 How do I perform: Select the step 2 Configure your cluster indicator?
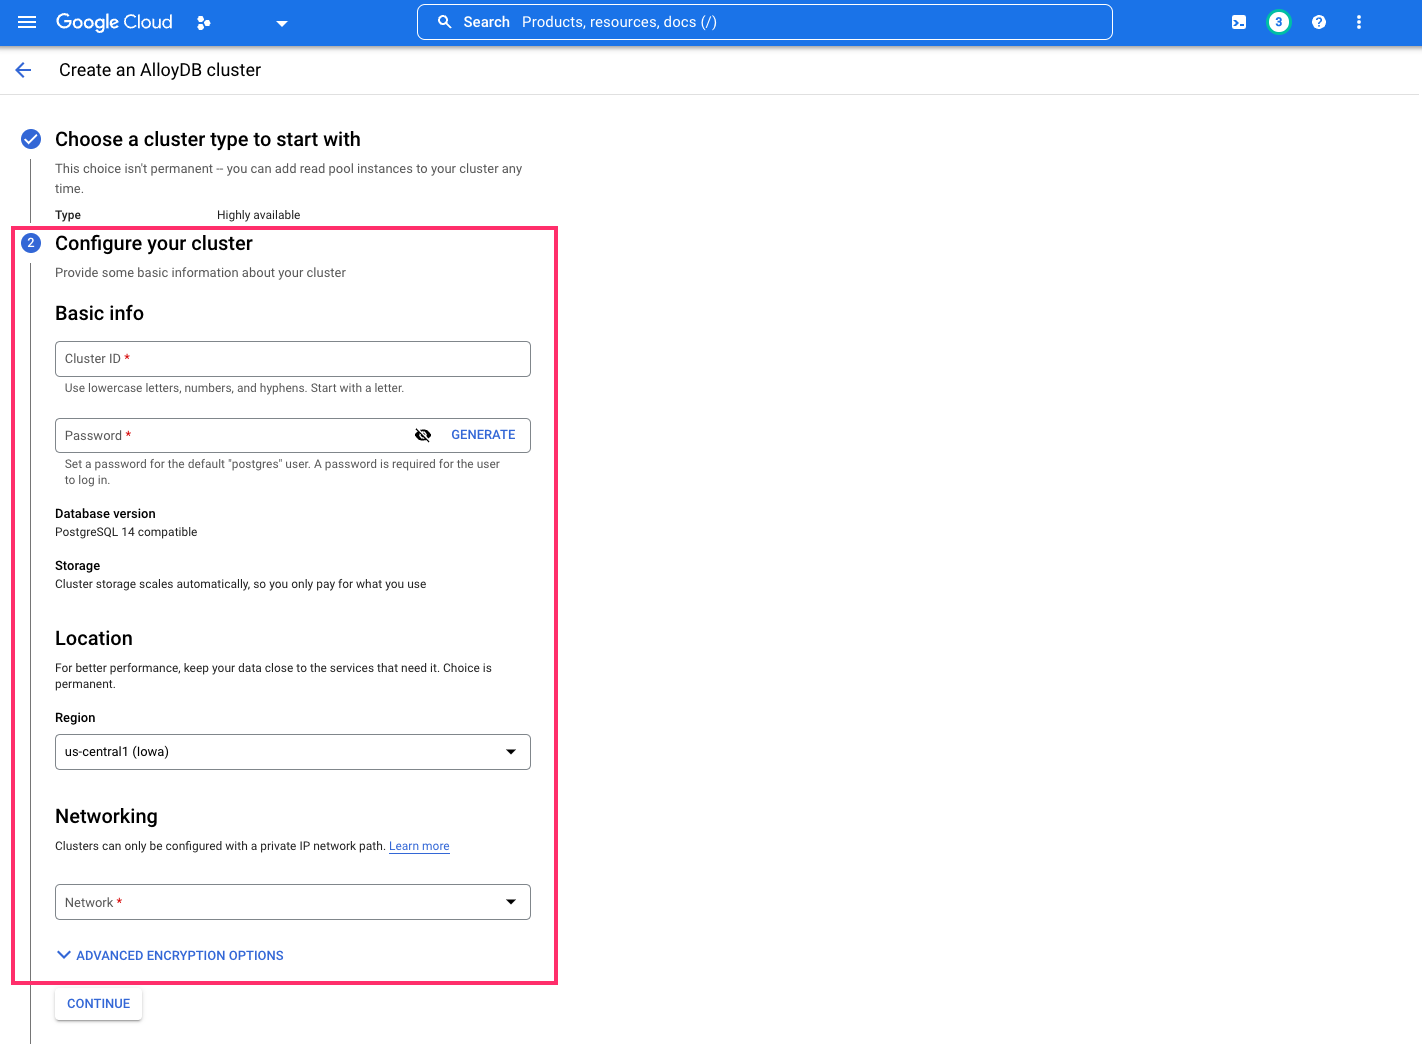click(30, 243)
